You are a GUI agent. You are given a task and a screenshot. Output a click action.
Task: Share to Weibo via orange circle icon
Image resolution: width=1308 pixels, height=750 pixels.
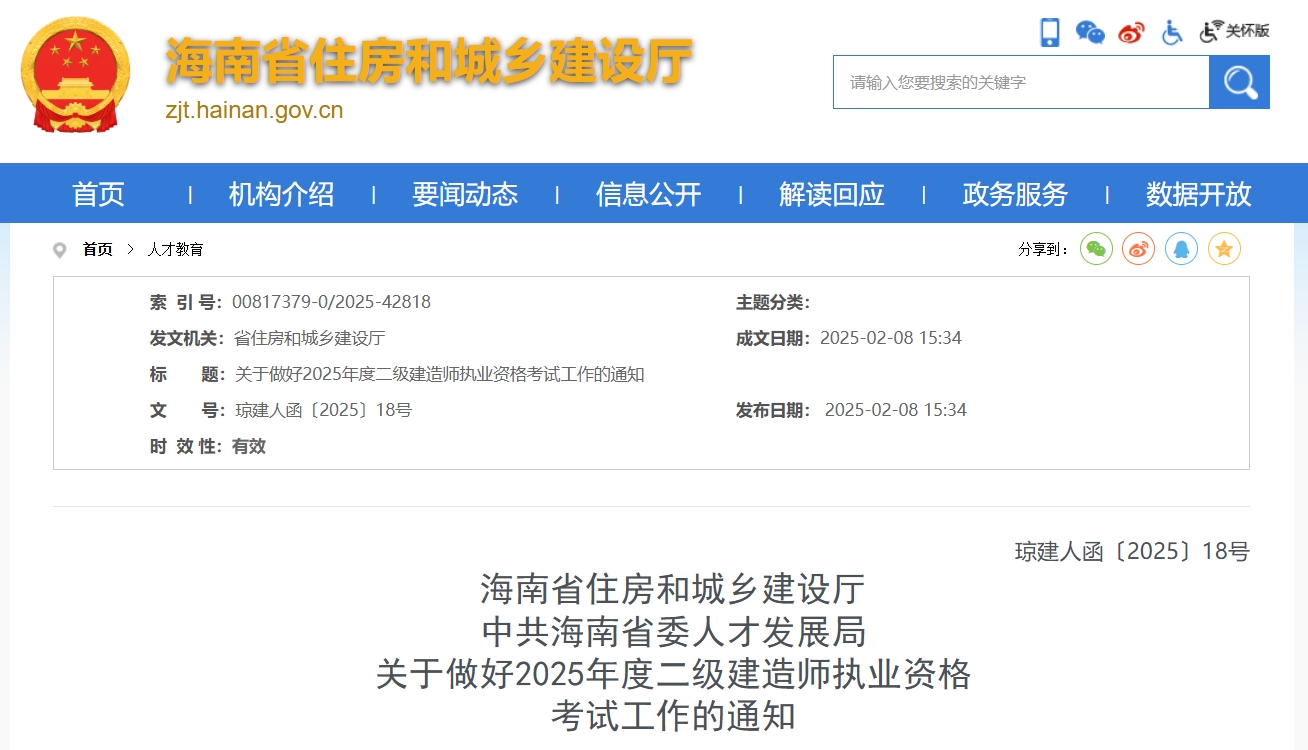click(1138, 249)
